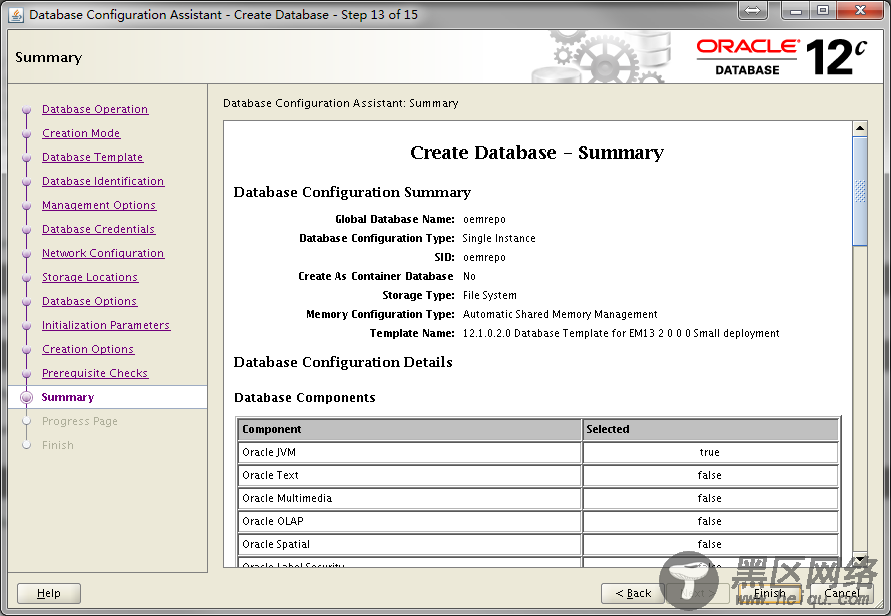Image resolution: width=891 pixels, height=616 pixels.
Task: Click the Container Database value 'No'
Action: point(469,276)
